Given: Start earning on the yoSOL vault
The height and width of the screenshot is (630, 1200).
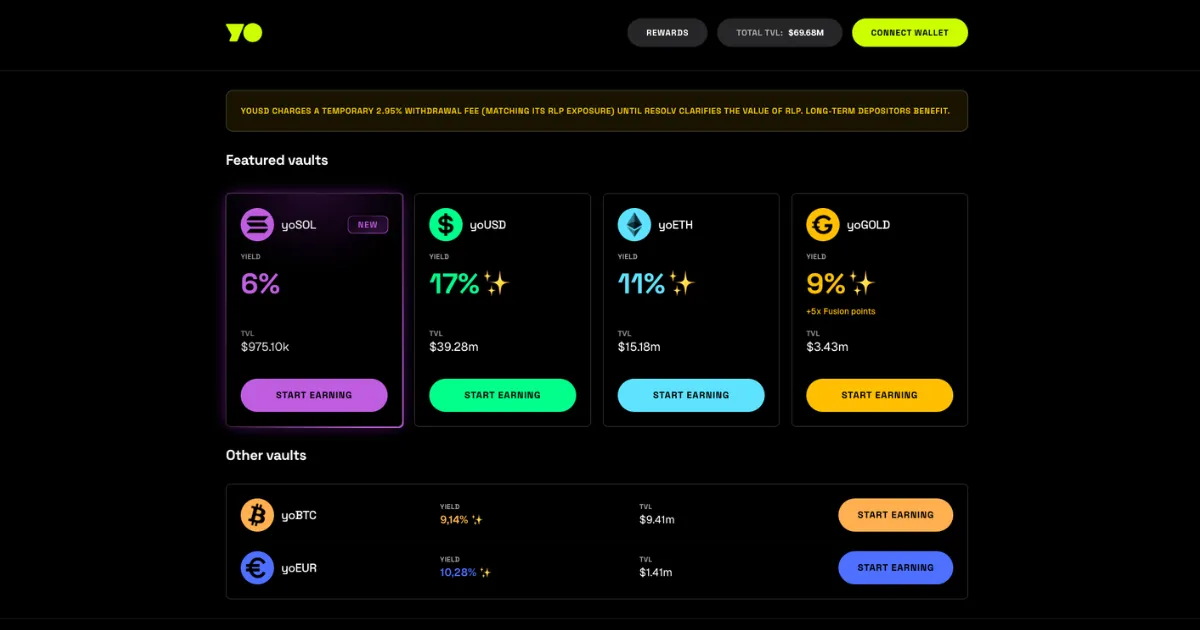Looking at the screenshot, I should point(314,395).
